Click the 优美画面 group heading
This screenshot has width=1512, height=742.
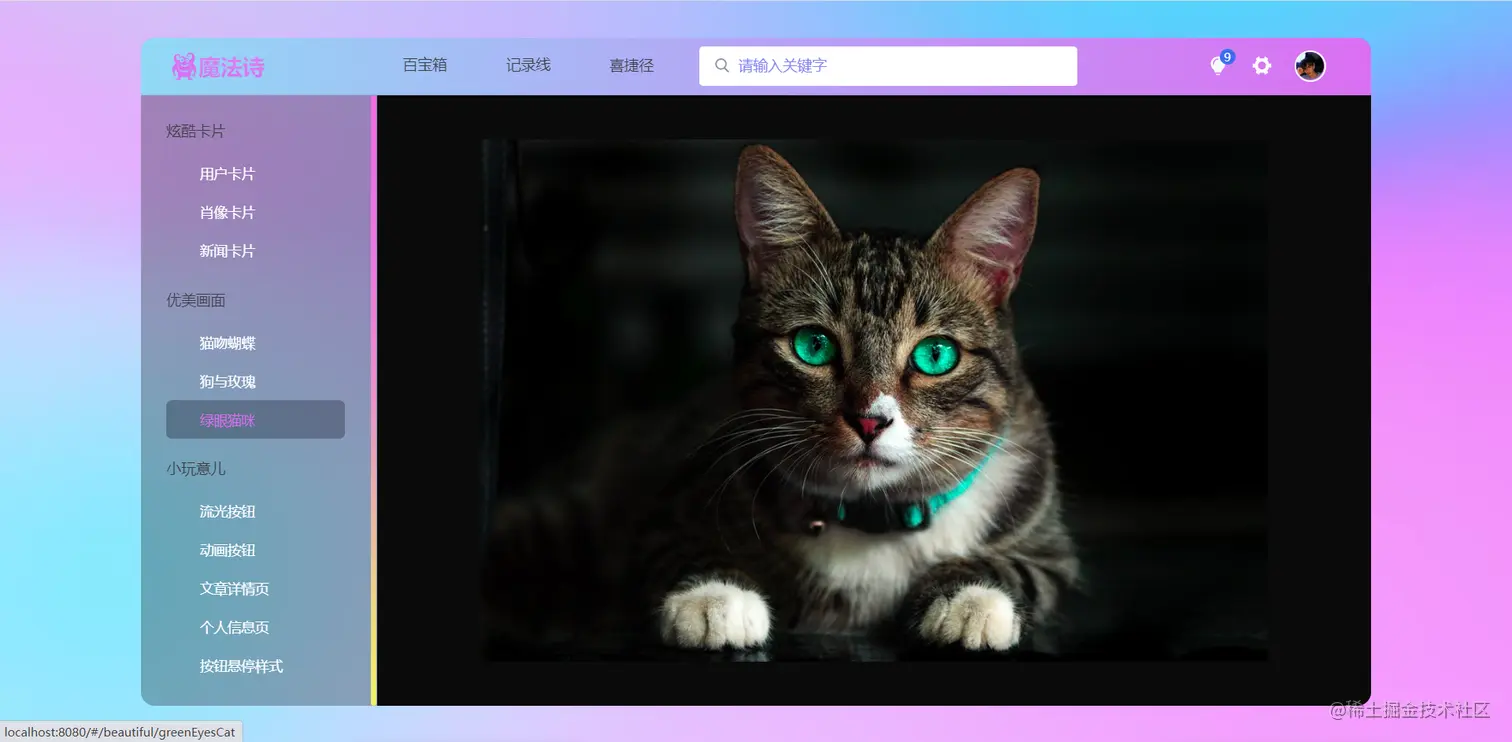(196, 300)
